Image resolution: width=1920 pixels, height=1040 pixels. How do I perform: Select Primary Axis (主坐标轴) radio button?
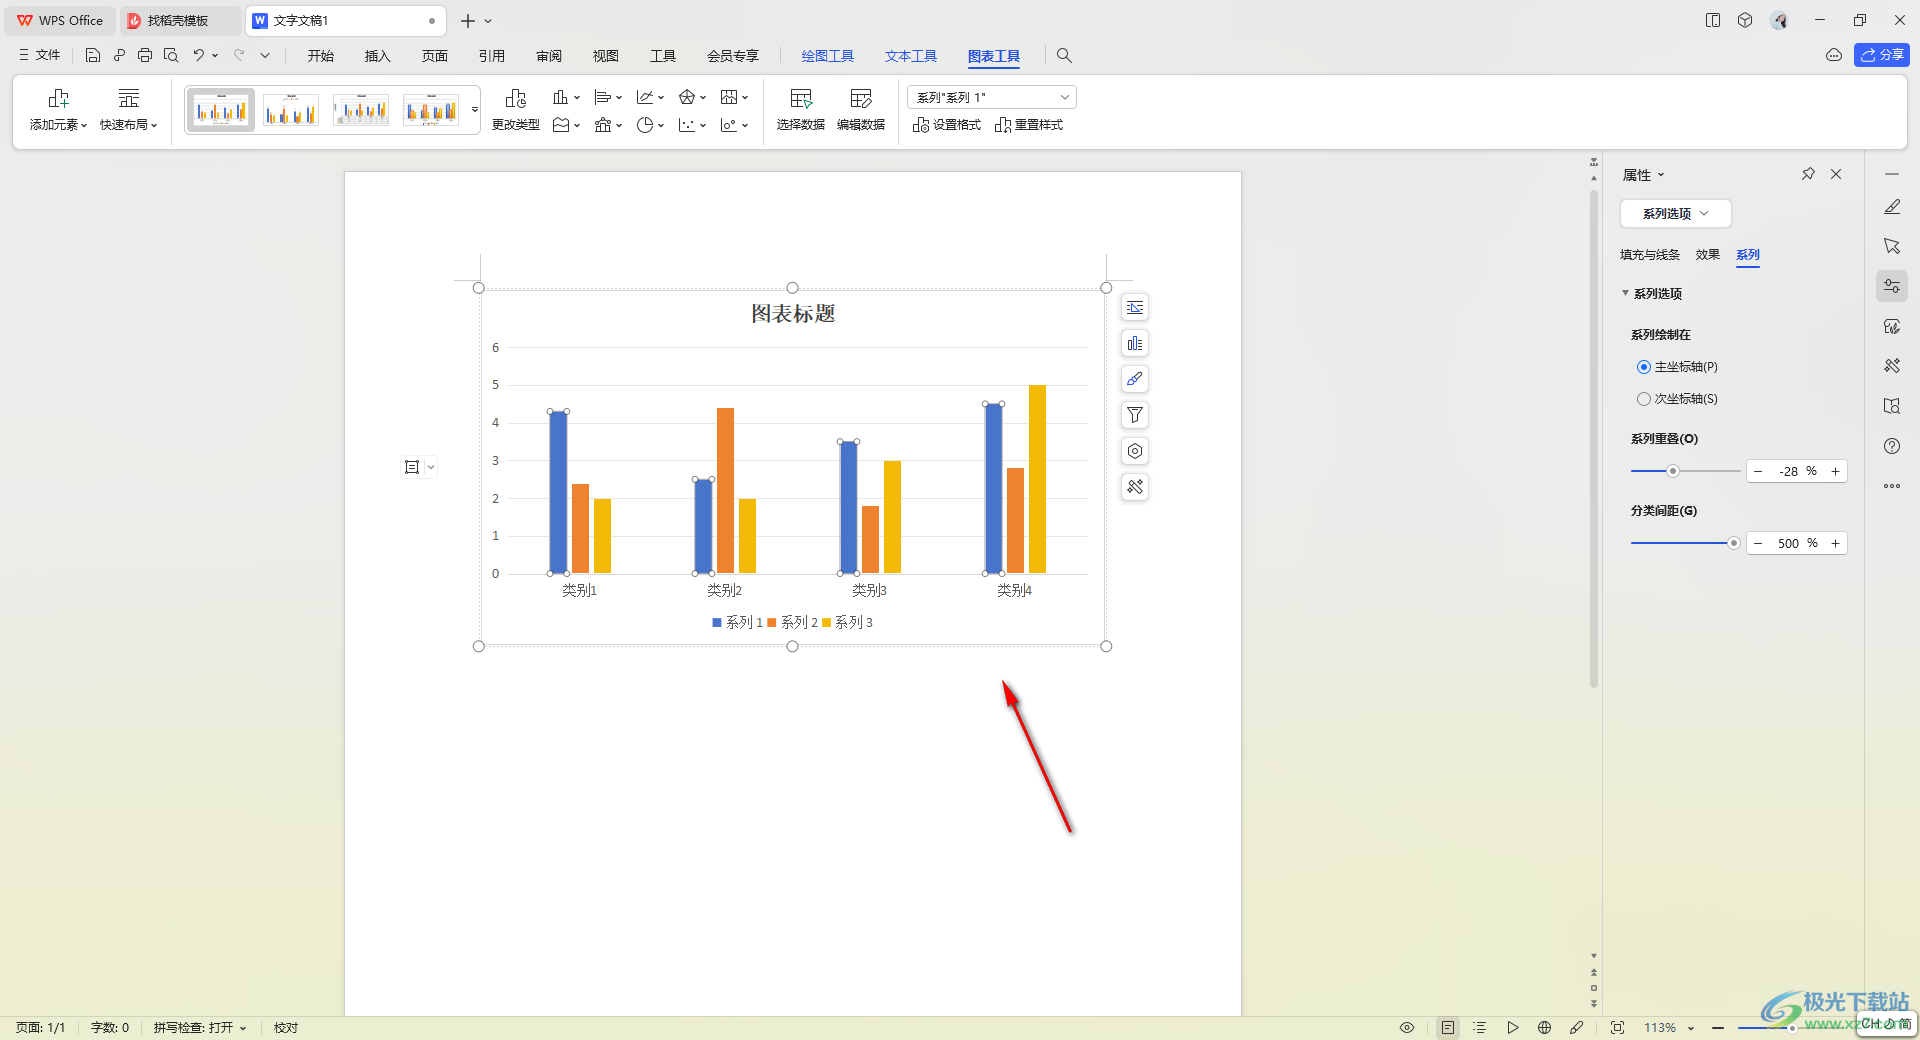click(x=1643, y=367)
